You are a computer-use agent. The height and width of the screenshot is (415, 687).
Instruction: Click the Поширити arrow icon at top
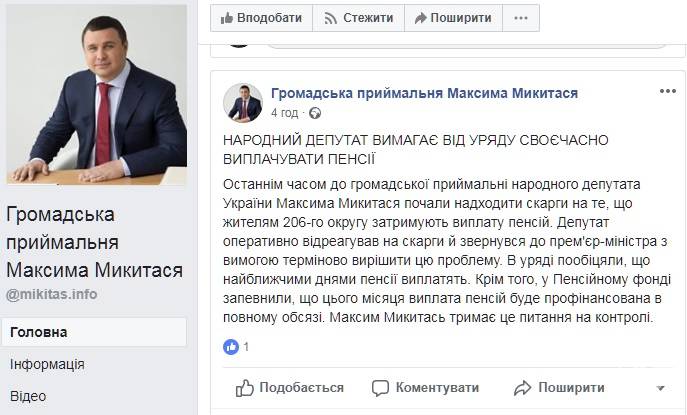tap(421, 18)
